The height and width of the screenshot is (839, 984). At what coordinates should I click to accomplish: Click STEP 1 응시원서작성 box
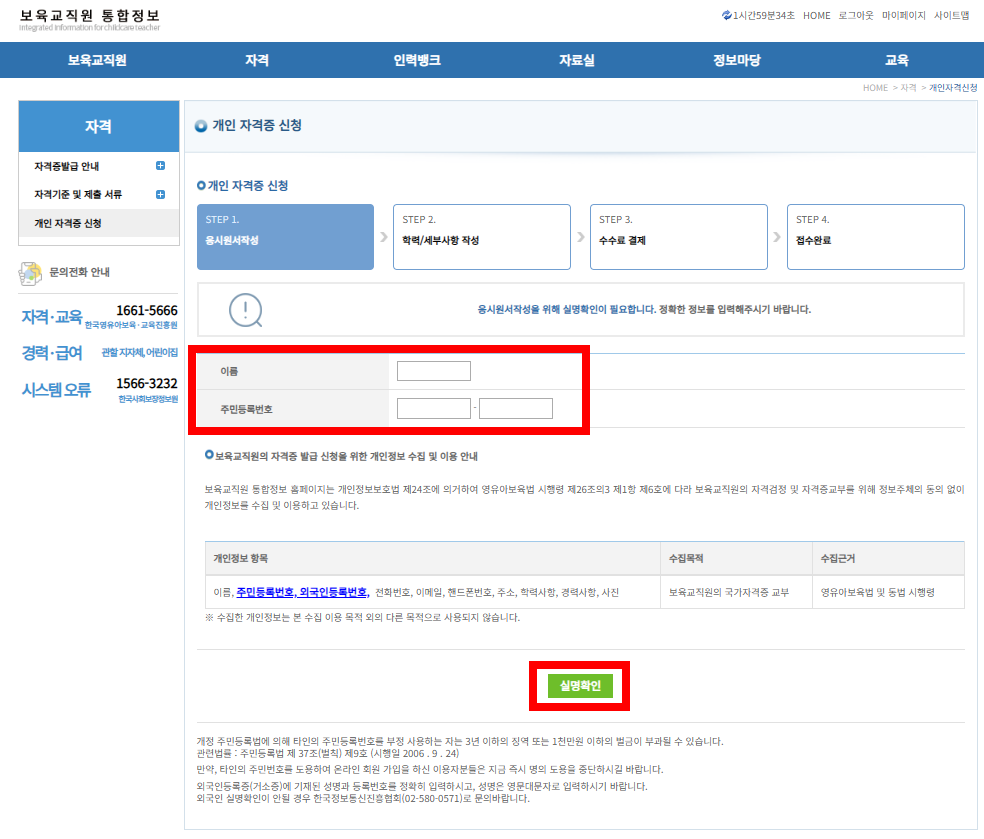click(286, 237)
